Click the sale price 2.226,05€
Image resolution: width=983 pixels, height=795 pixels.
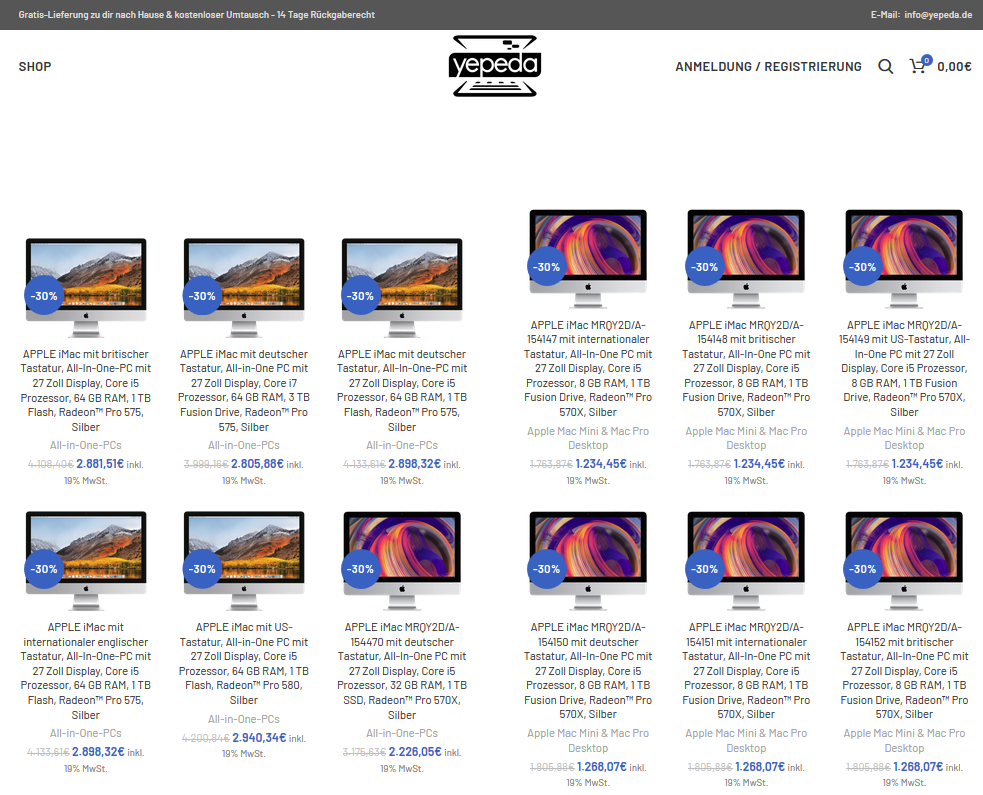click(415, 752)
